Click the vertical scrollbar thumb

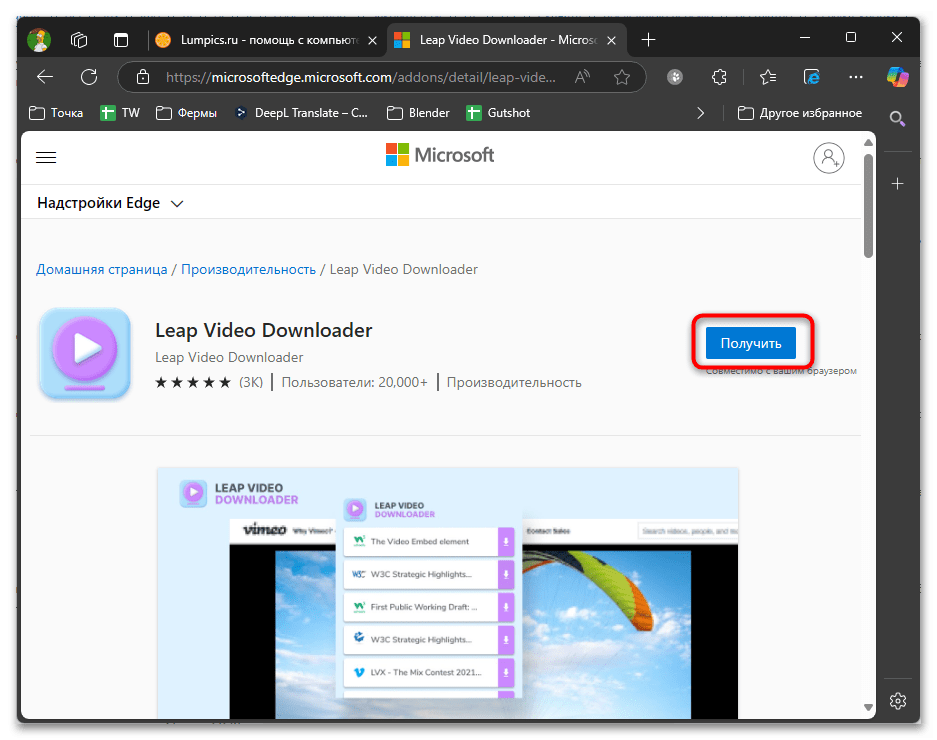click(868, 206)
